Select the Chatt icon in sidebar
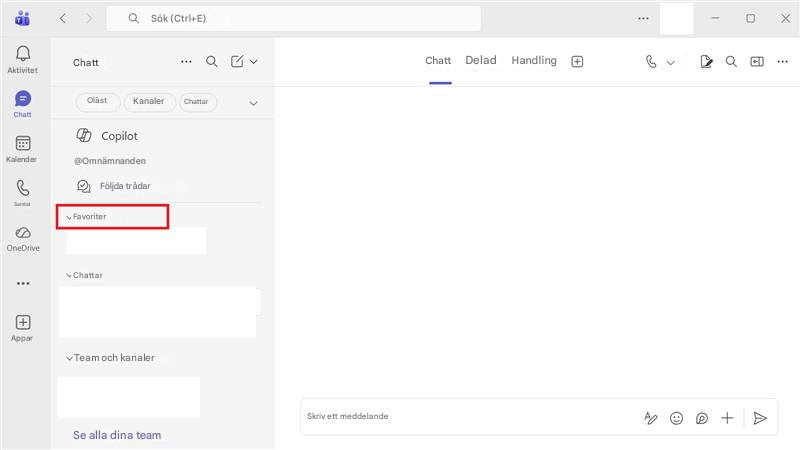The width and height of the screenshot is (800, 450). pos(22,104)
